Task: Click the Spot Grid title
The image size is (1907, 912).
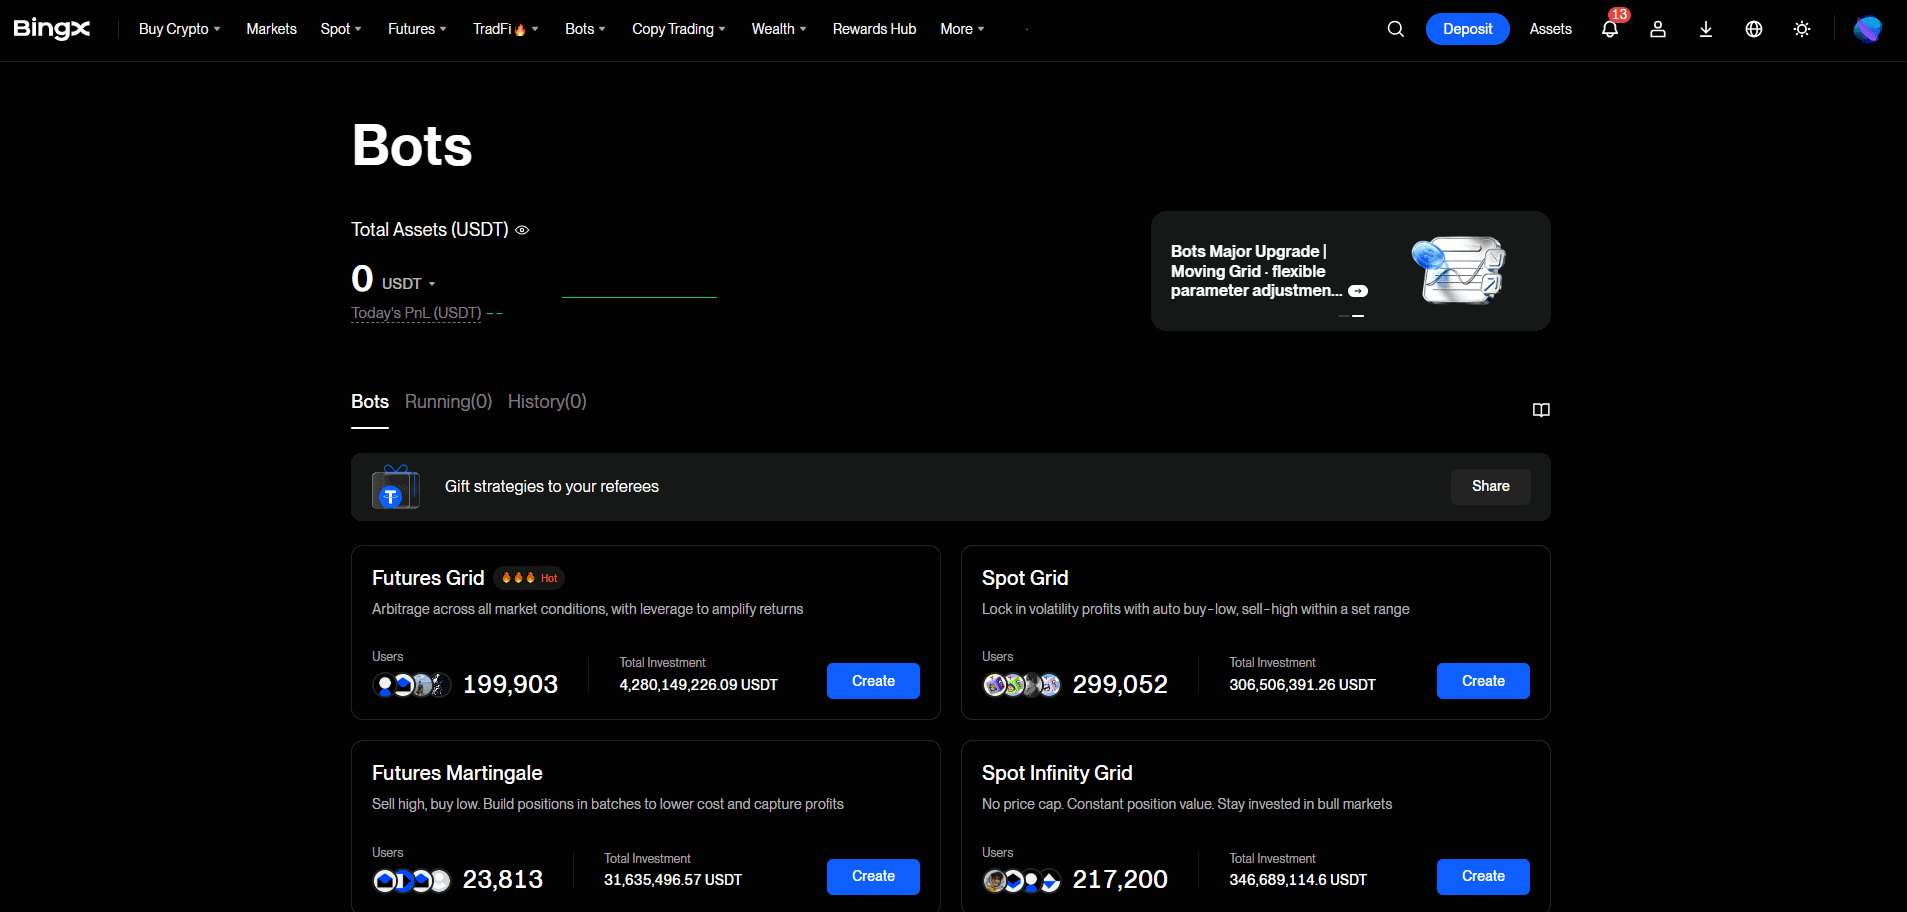Action: 1025,578
